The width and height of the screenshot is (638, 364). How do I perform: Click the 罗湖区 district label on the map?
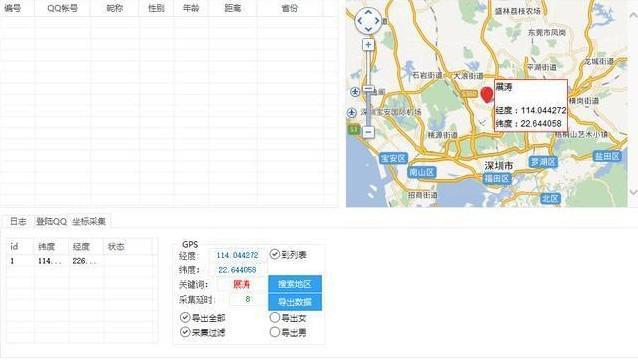[543, 162]
